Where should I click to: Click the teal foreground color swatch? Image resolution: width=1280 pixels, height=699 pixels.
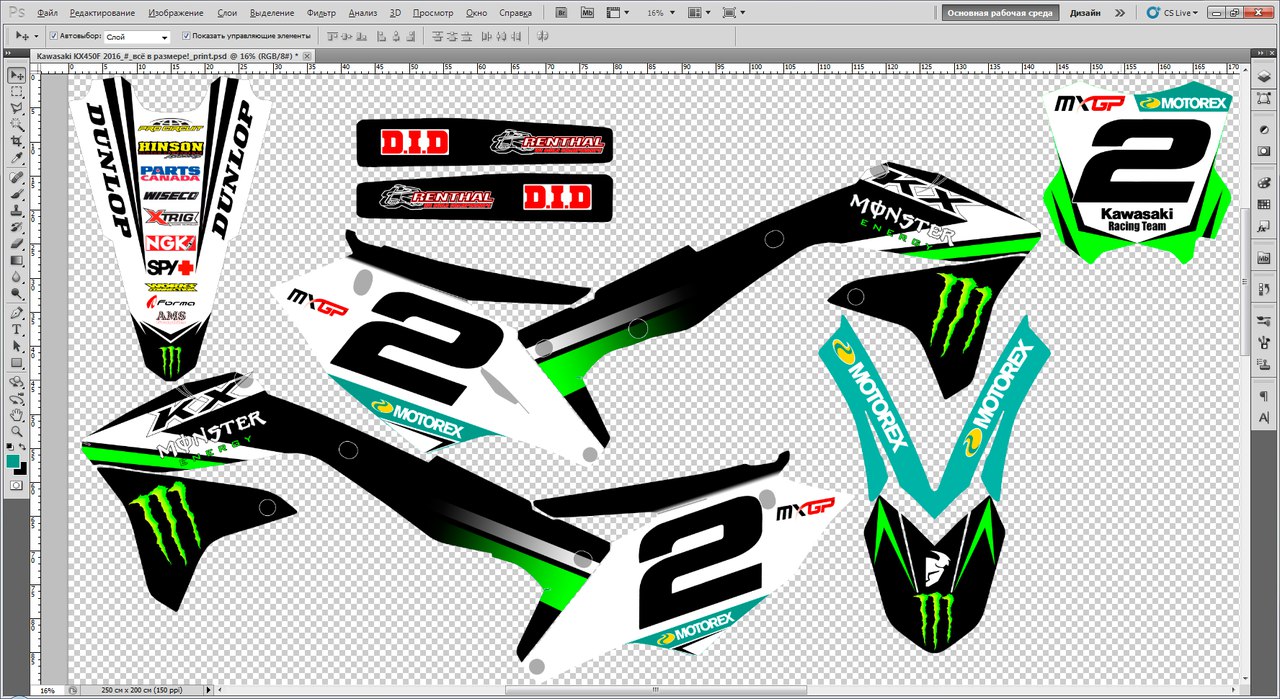(13, 461)
